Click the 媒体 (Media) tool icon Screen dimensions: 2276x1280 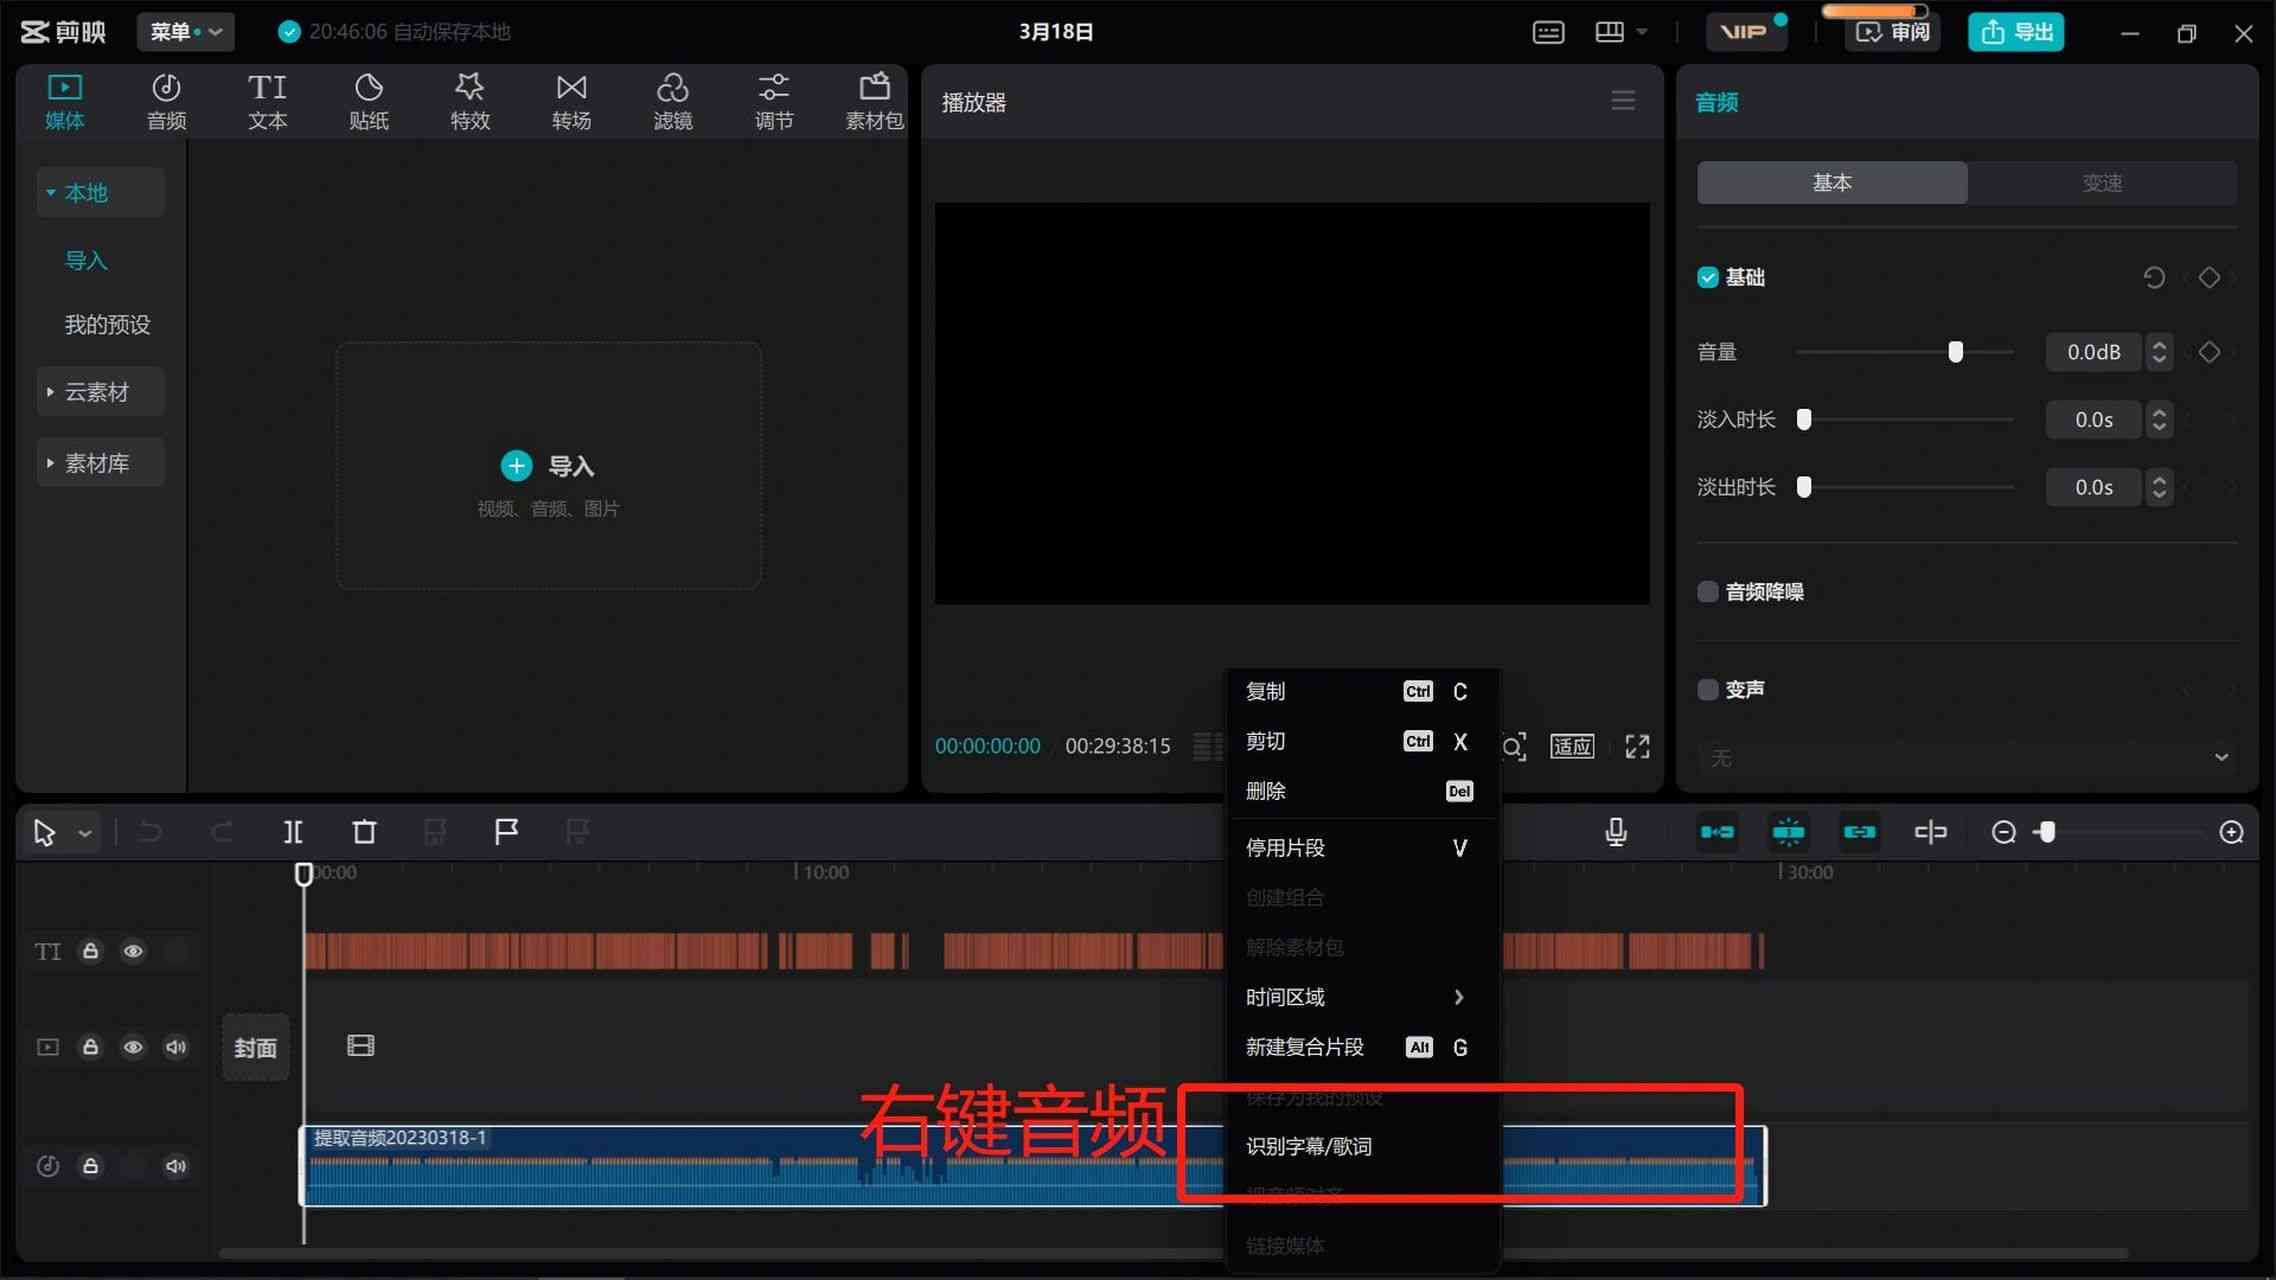point(64,100)
